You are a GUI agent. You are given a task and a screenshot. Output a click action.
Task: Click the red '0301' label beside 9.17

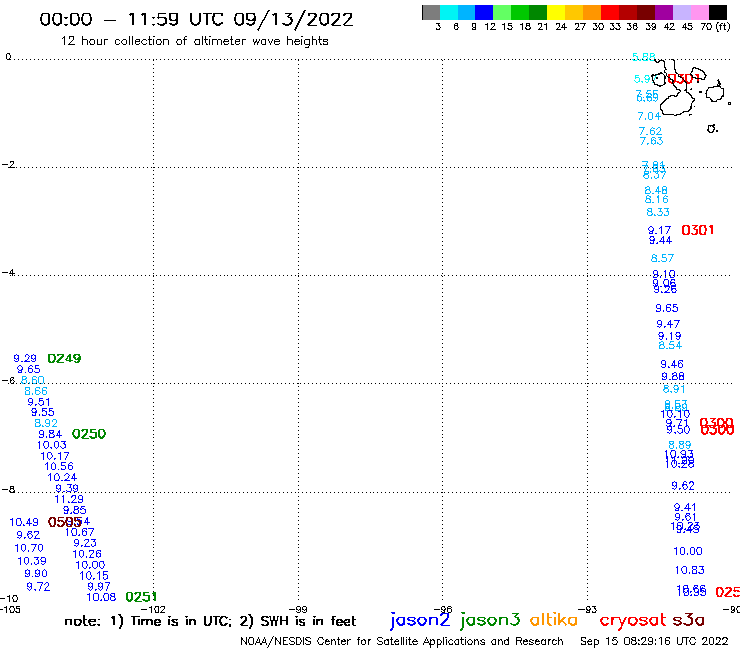[x=698, y=230]
